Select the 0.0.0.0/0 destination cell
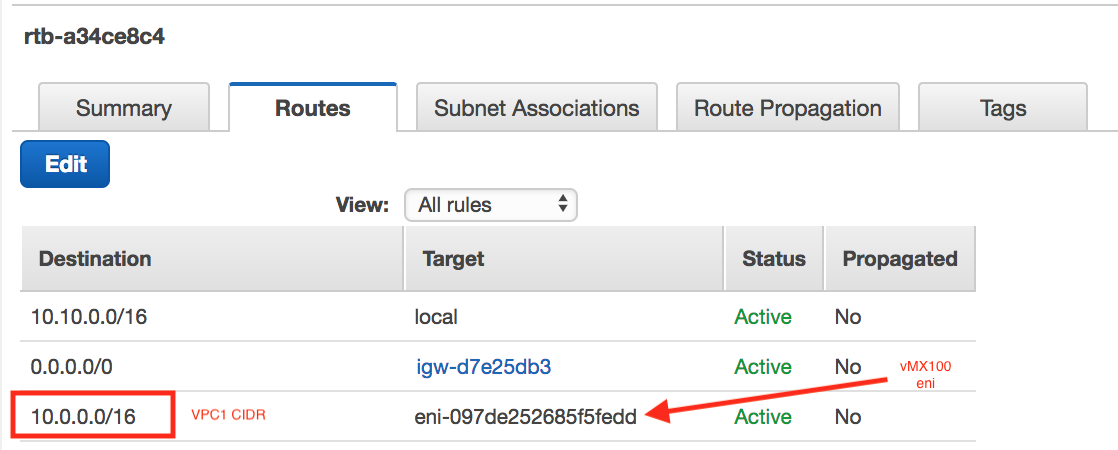This screenshot has height=450, width=1118. coord(73,367)
